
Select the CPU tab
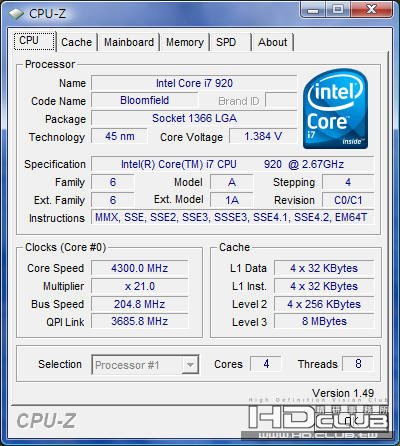(x=34, y=41)
